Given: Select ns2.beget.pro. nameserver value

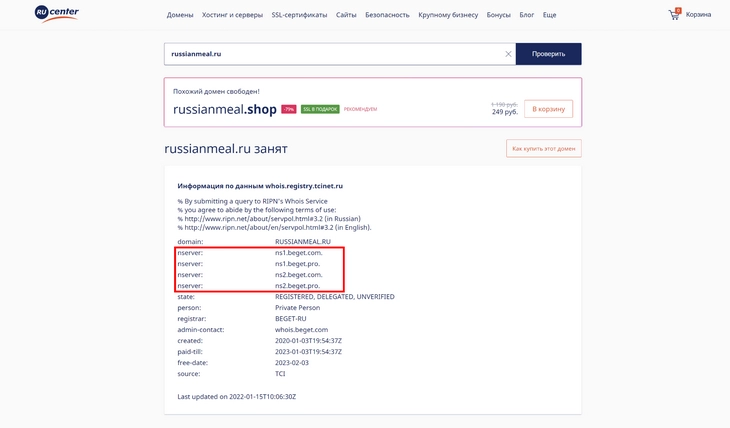Looking at the screenshot, I should coord(297,286).
